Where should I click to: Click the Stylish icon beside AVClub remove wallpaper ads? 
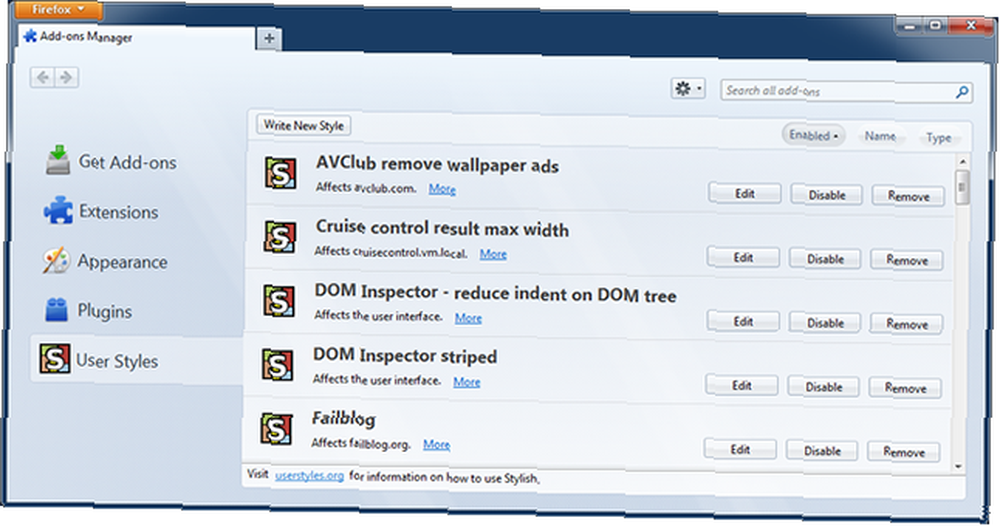281,173
